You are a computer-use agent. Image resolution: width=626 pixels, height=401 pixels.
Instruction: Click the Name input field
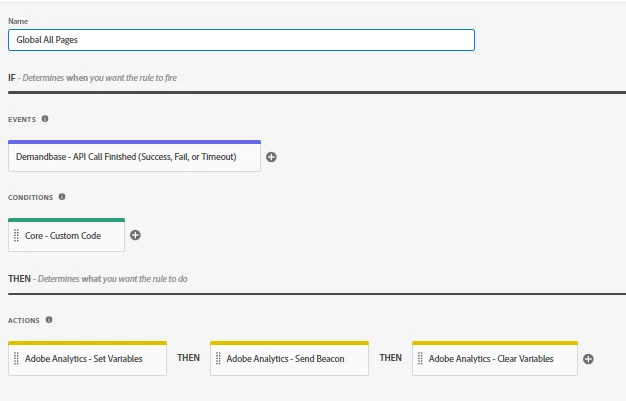point(241,40)
